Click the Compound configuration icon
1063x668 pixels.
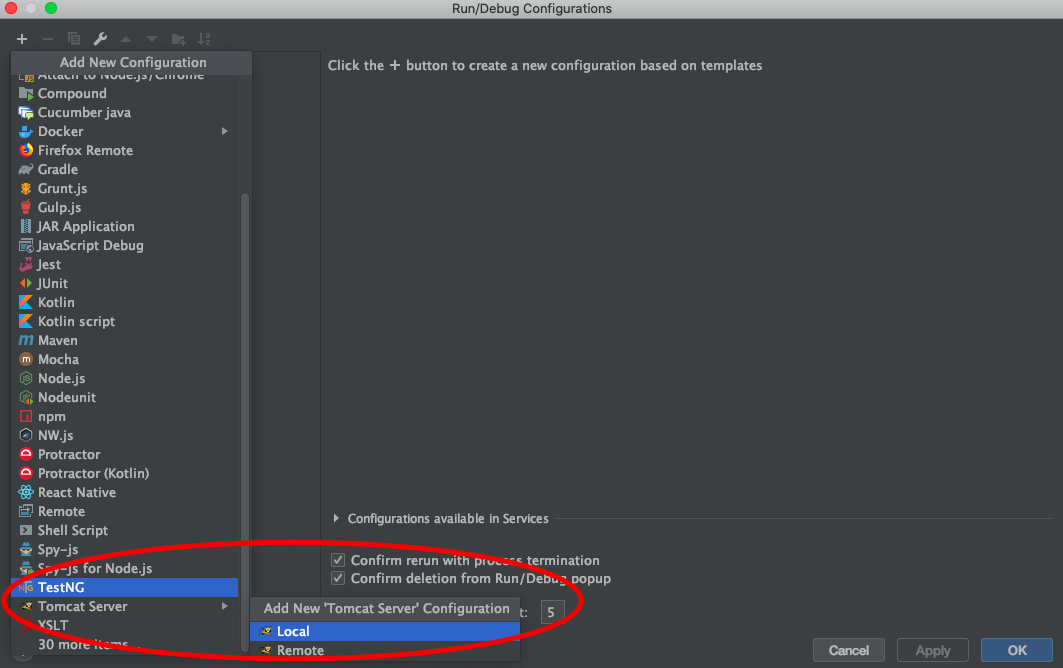tap(26, 94)
